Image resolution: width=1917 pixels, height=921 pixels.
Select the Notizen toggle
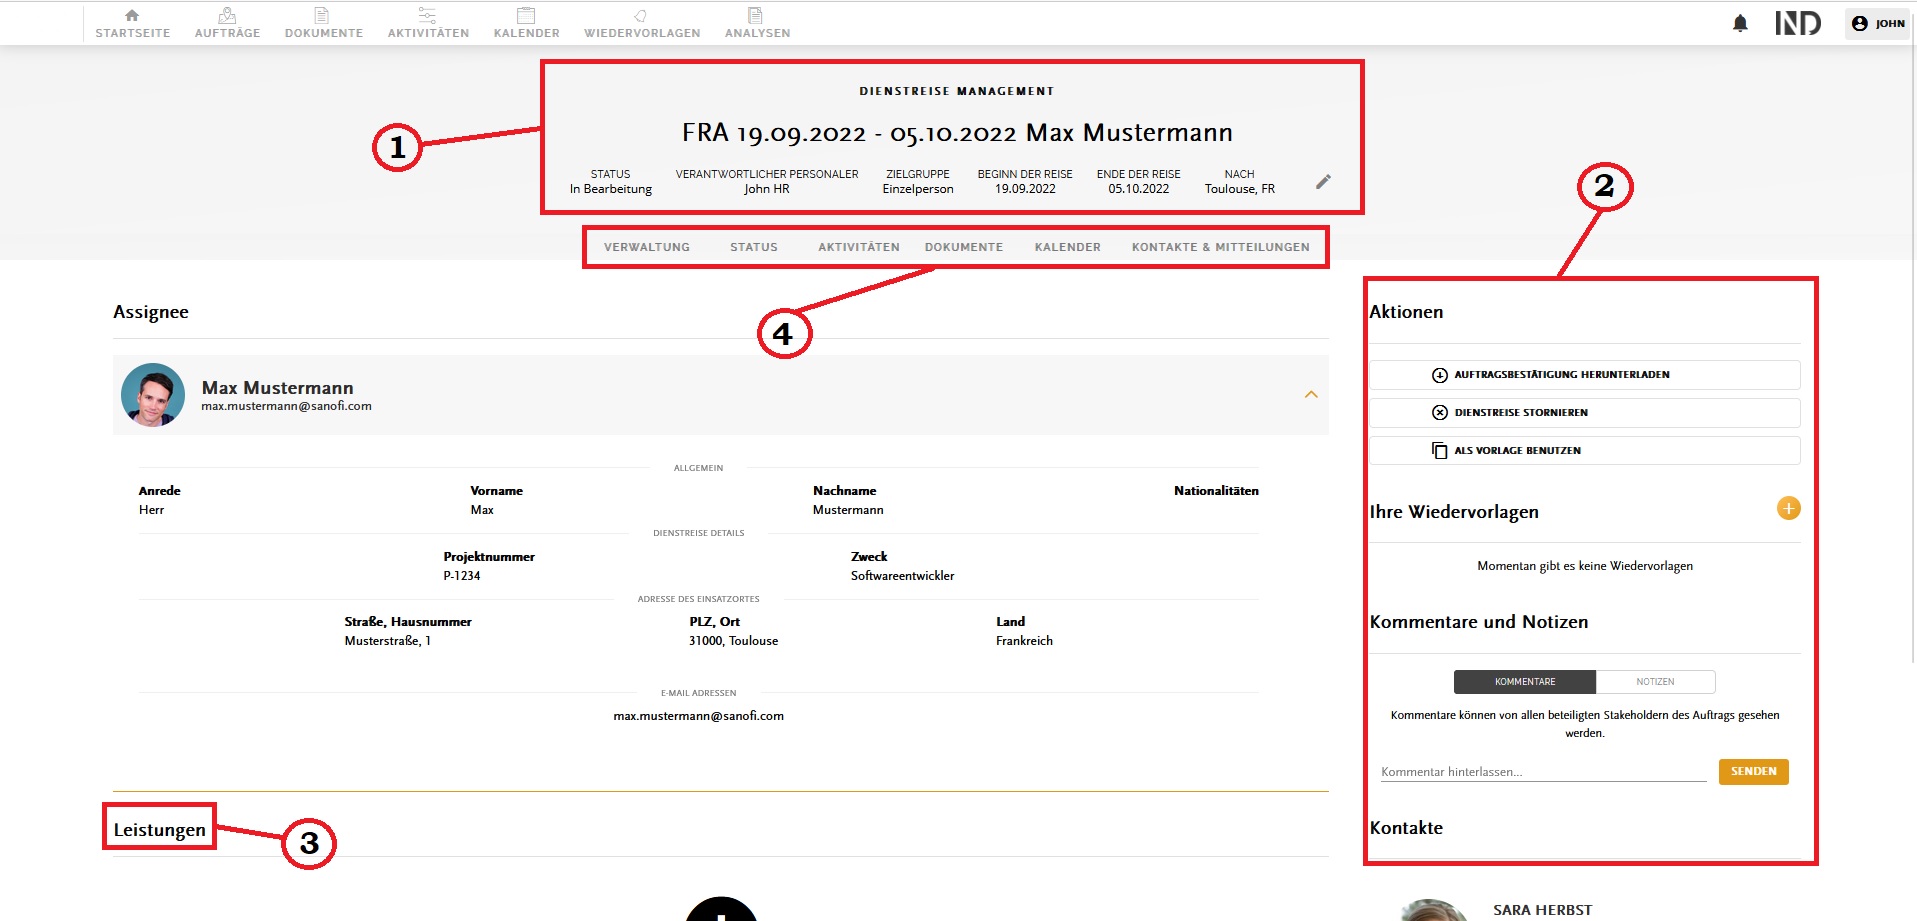[1655, 682]
